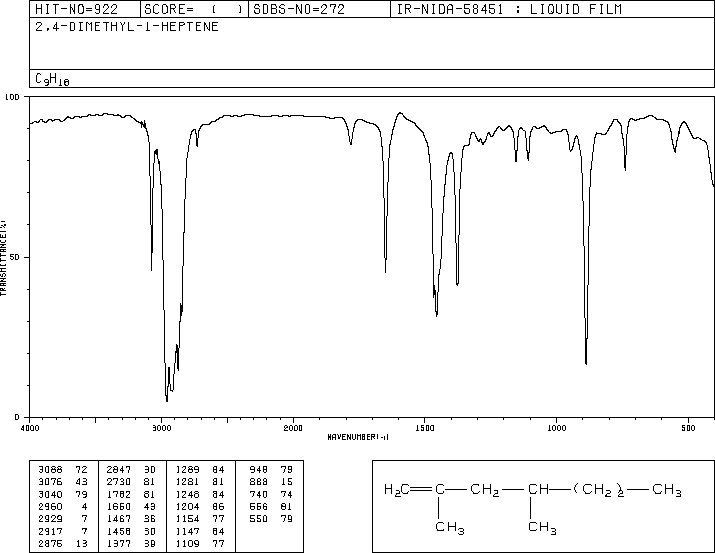Click the 4000 label on the x-axis
The width and height of the screenshot is (715, 553).
pyautogui.click(x=30, y=428)
